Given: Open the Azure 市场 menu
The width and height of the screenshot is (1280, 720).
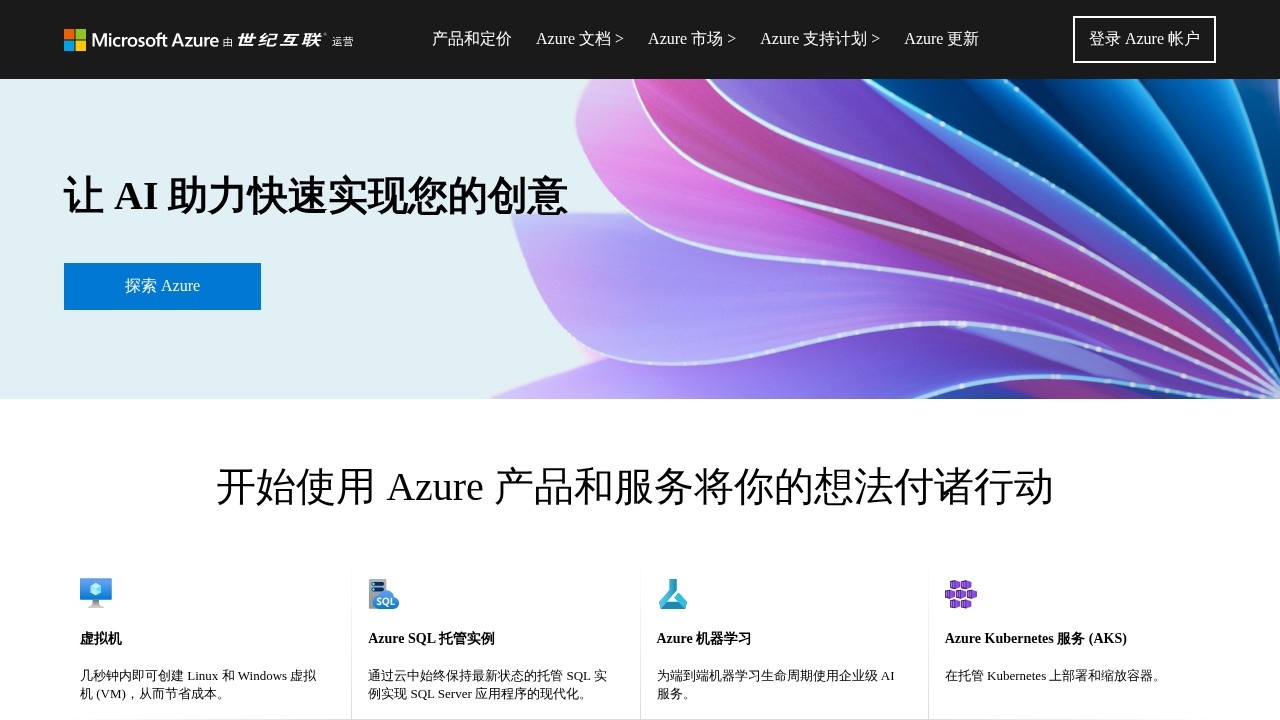Looking at the screenshot, I should point(691,39).
